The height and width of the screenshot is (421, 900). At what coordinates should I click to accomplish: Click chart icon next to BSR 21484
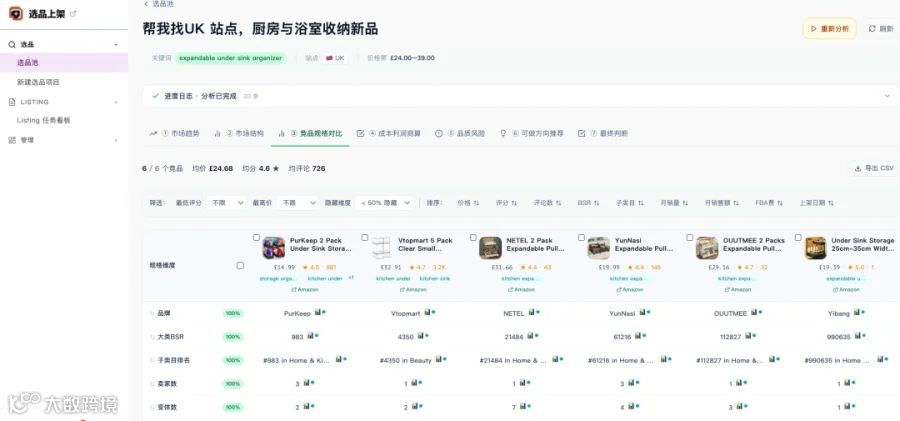[531, 335]
